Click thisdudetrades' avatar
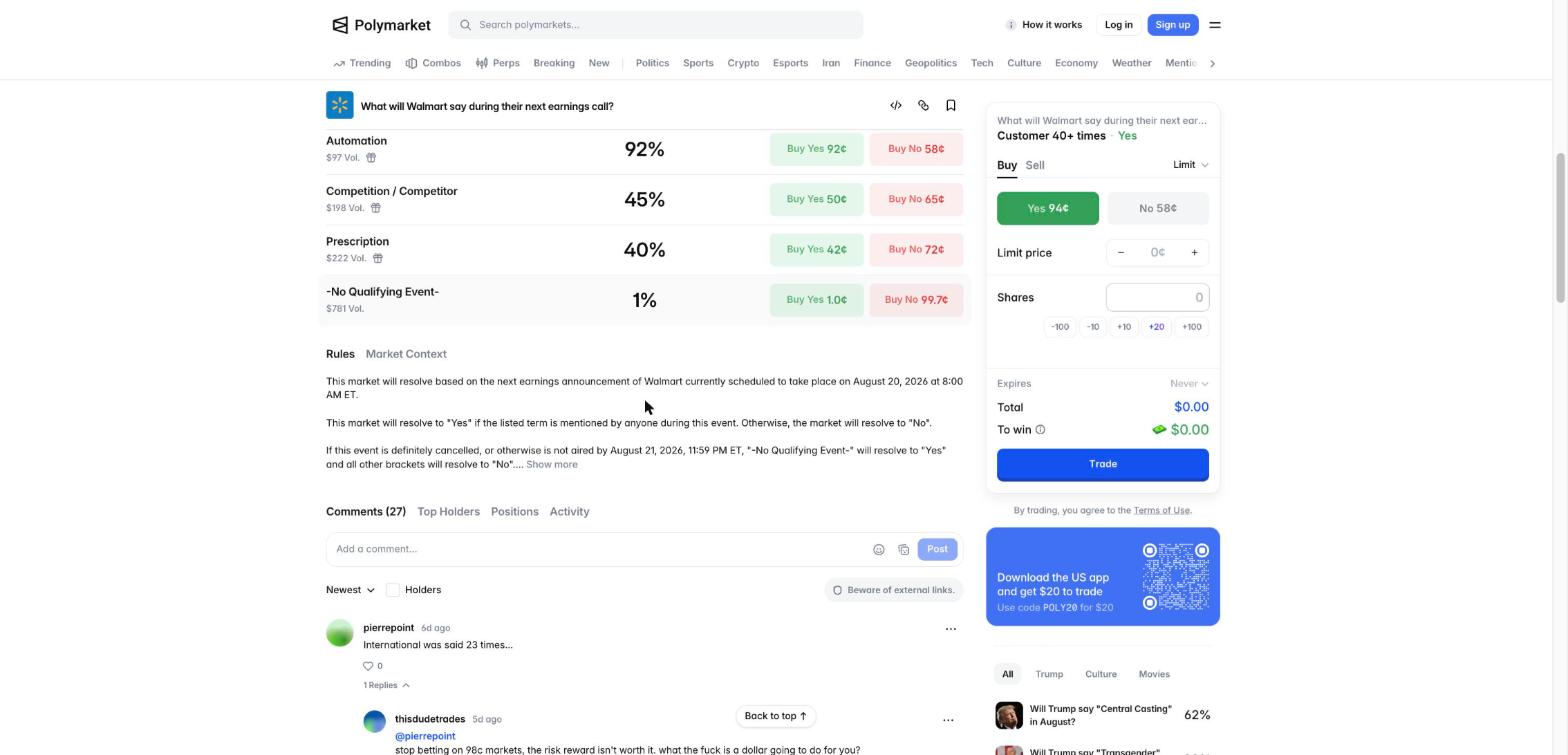1568x755 pixels. pyautogui.click(x=375, y=722)
